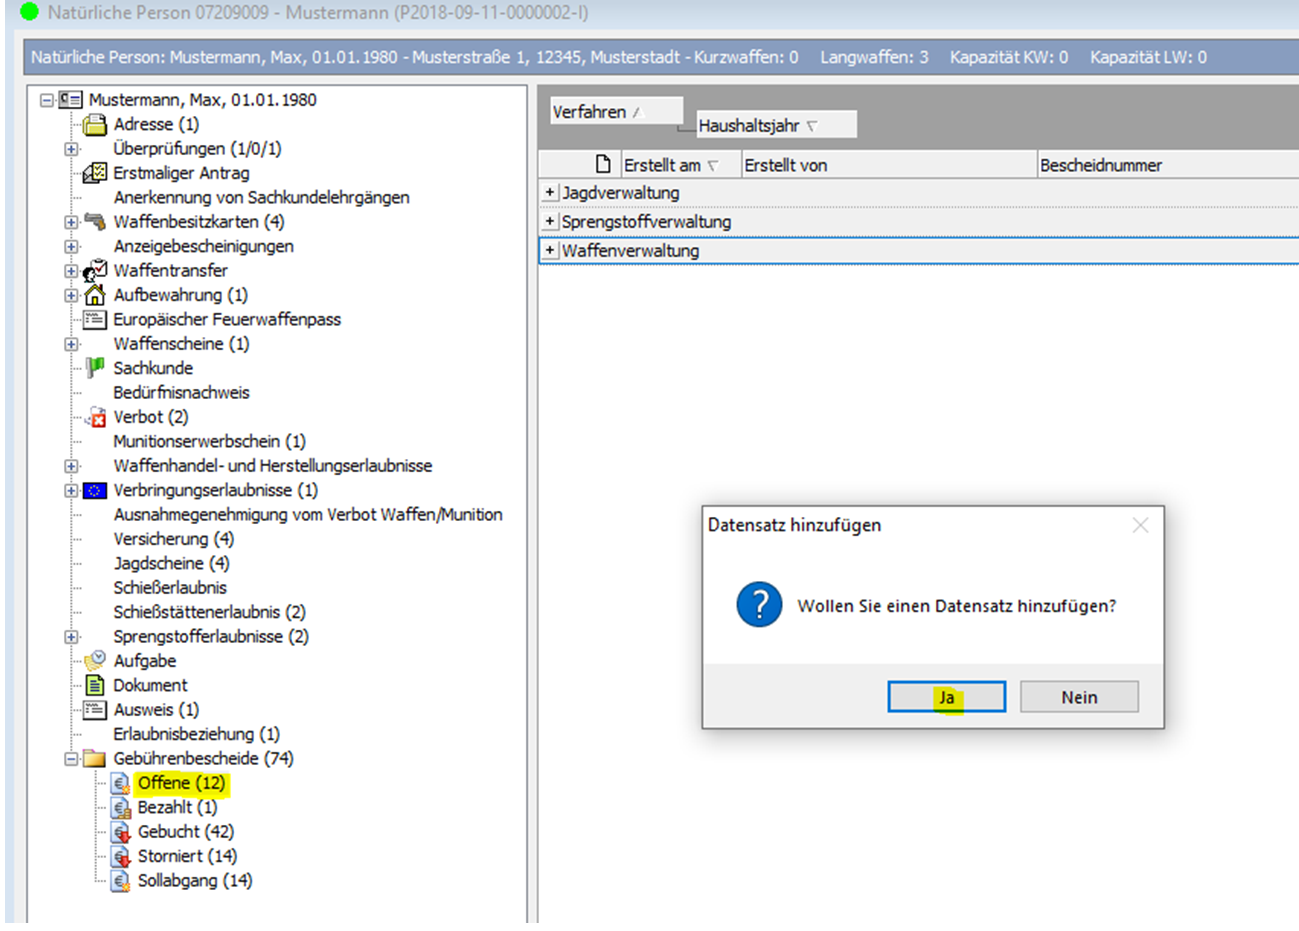Expand the Jagdverwaltung group row

click(550, 192)
